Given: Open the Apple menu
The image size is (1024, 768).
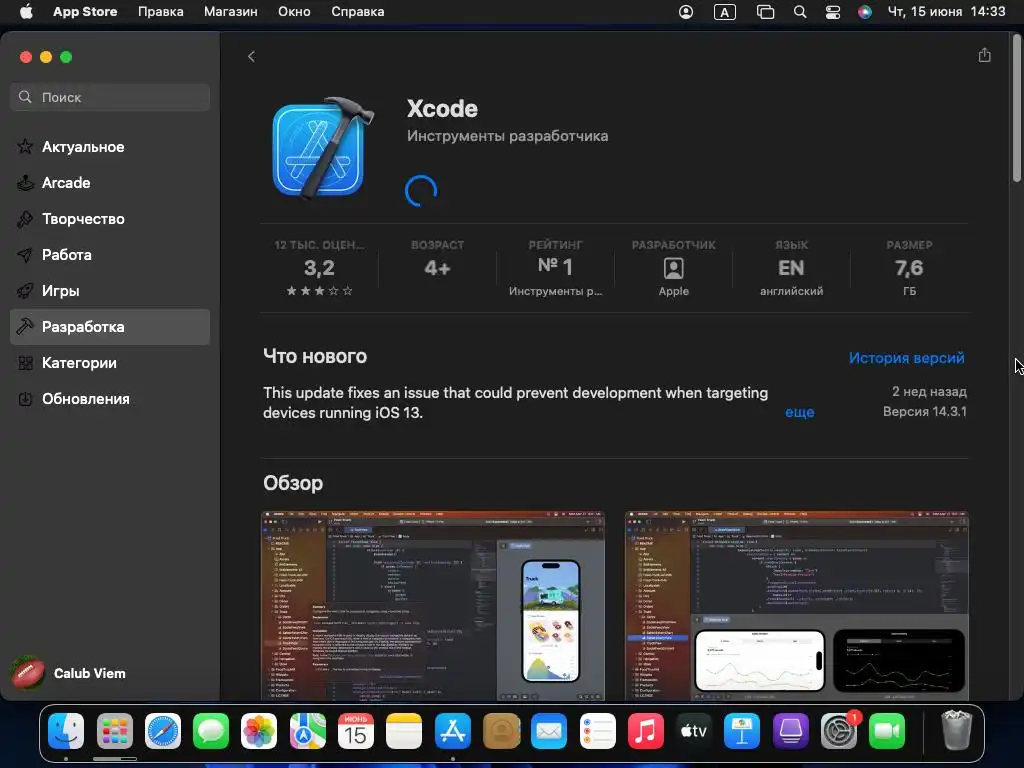Looking at the screenshot, I should (x=26, y=12).
